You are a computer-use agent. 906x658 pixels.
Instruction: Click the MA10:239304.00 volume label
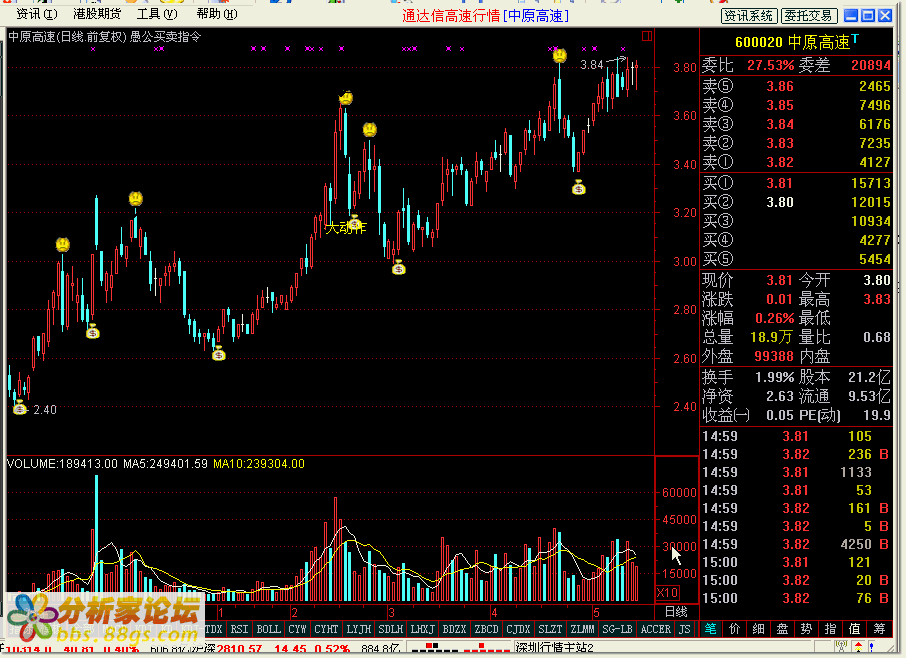[x=259, y=464]
